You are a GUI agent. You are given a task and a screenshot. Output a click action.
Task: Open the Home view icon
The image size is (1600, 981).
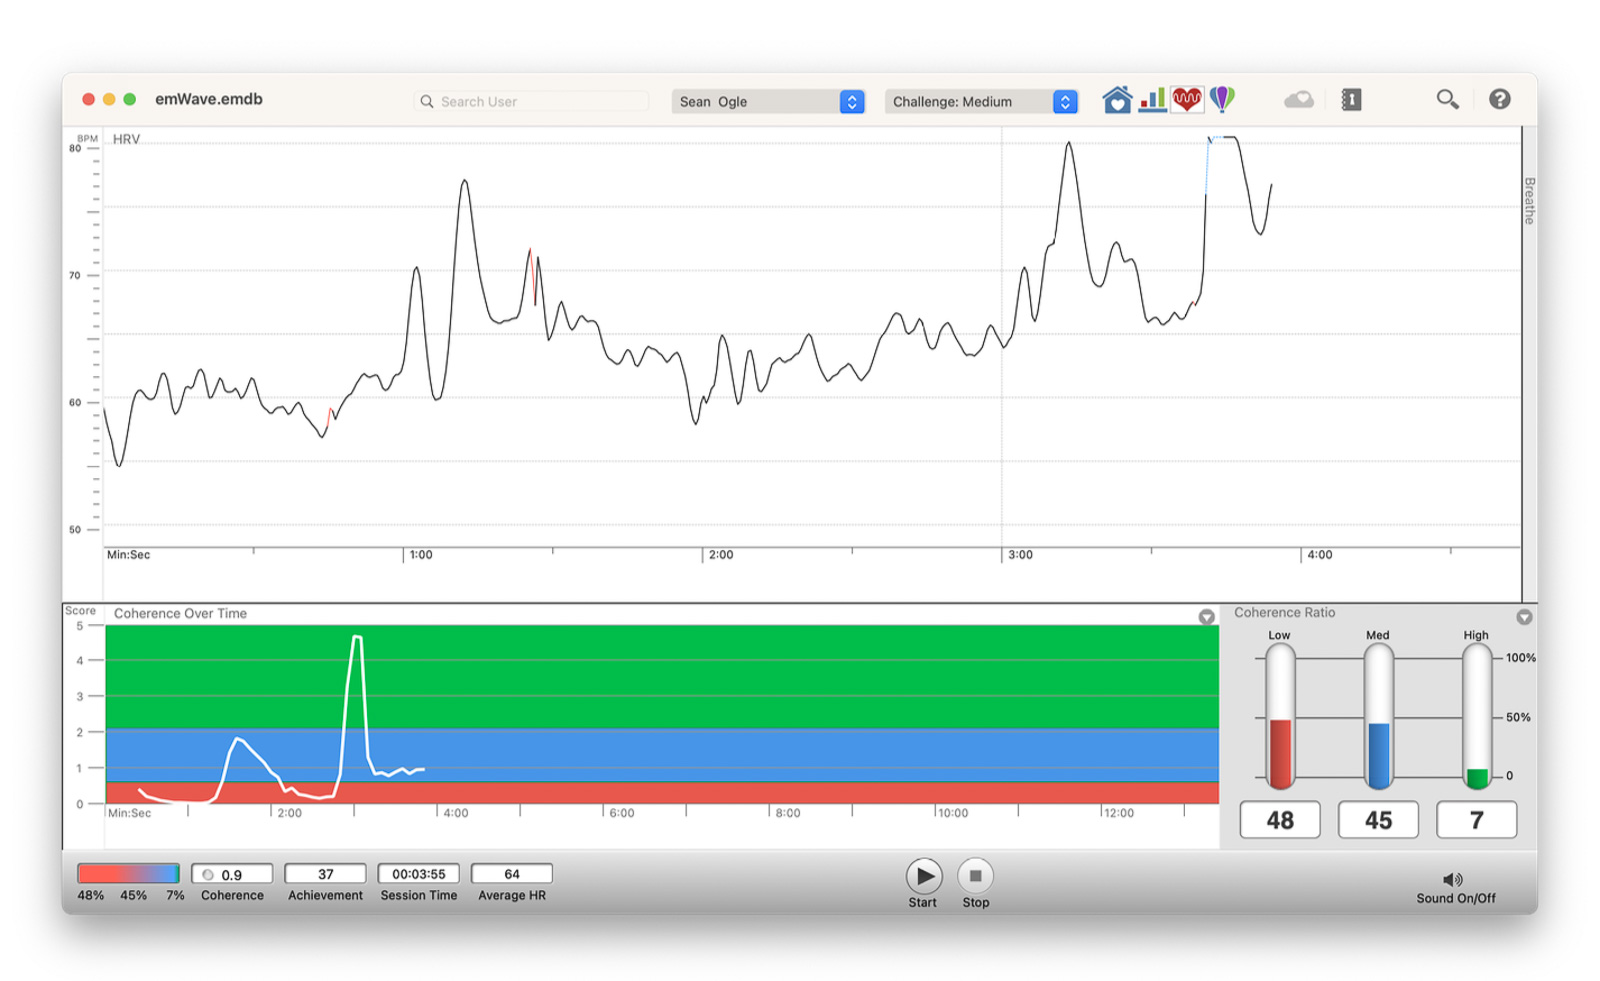click(x=1118, y=99)
